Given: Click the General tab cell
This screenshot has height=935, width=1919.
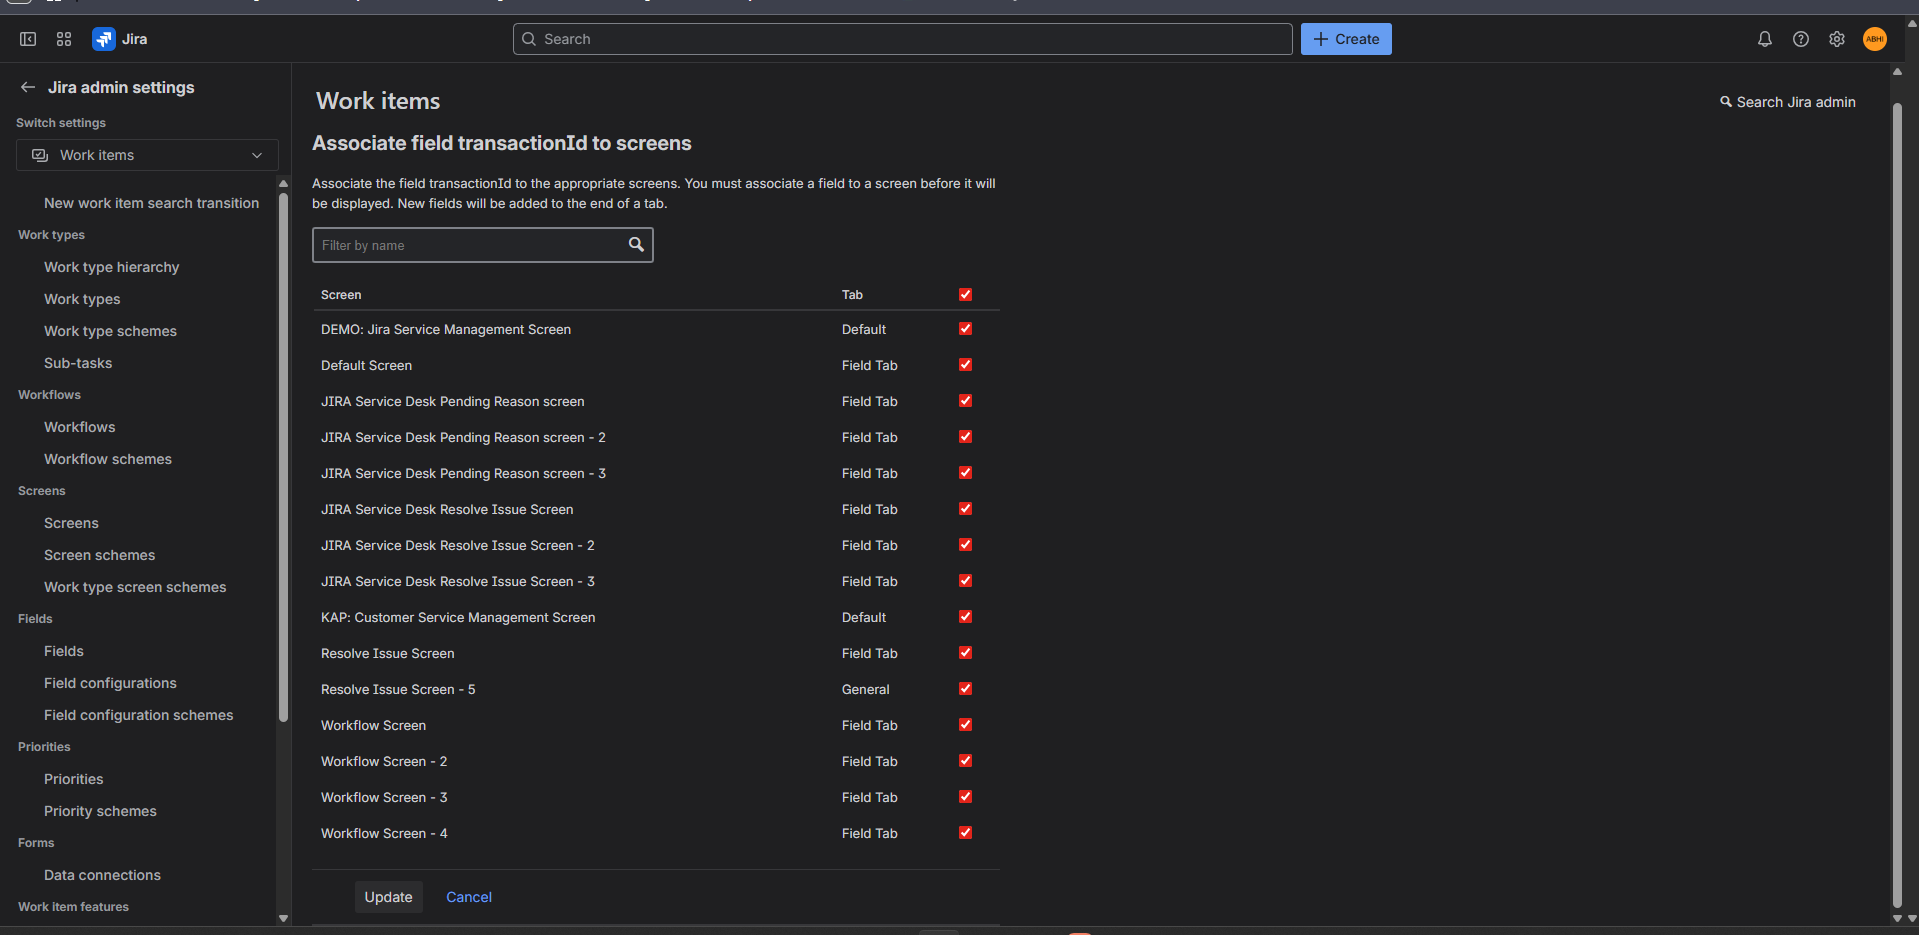Looking at the screenshot, I should pos(866,689).
